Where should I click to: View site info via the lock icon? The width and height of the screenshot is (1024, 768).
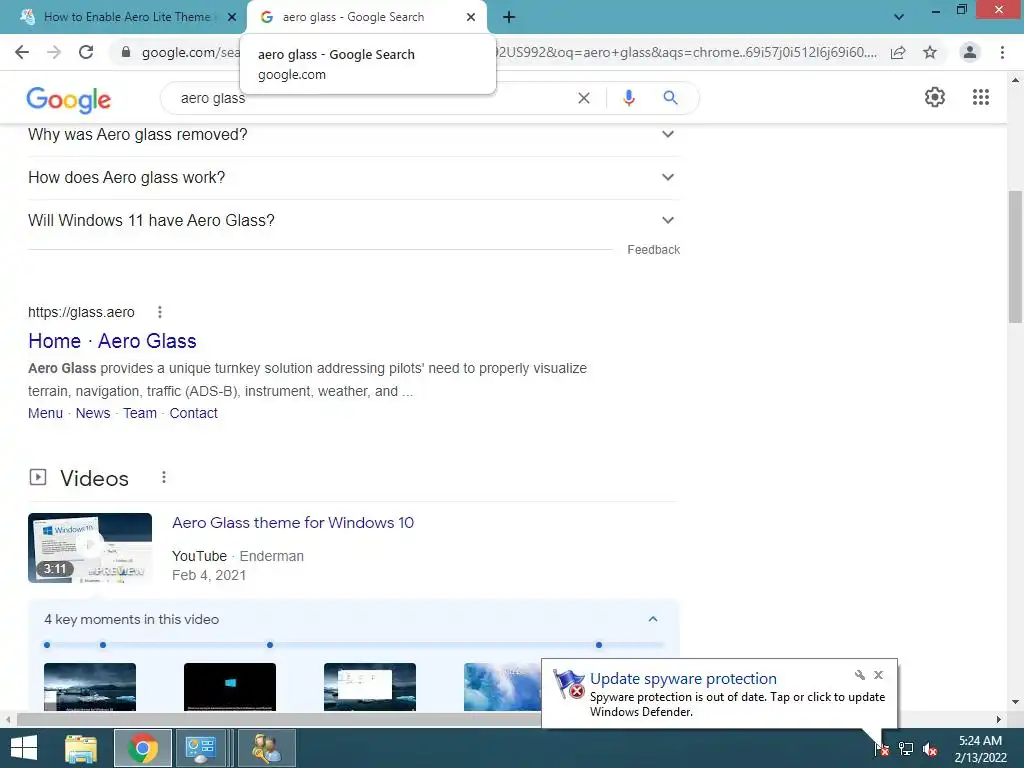[x=125, y=52]
